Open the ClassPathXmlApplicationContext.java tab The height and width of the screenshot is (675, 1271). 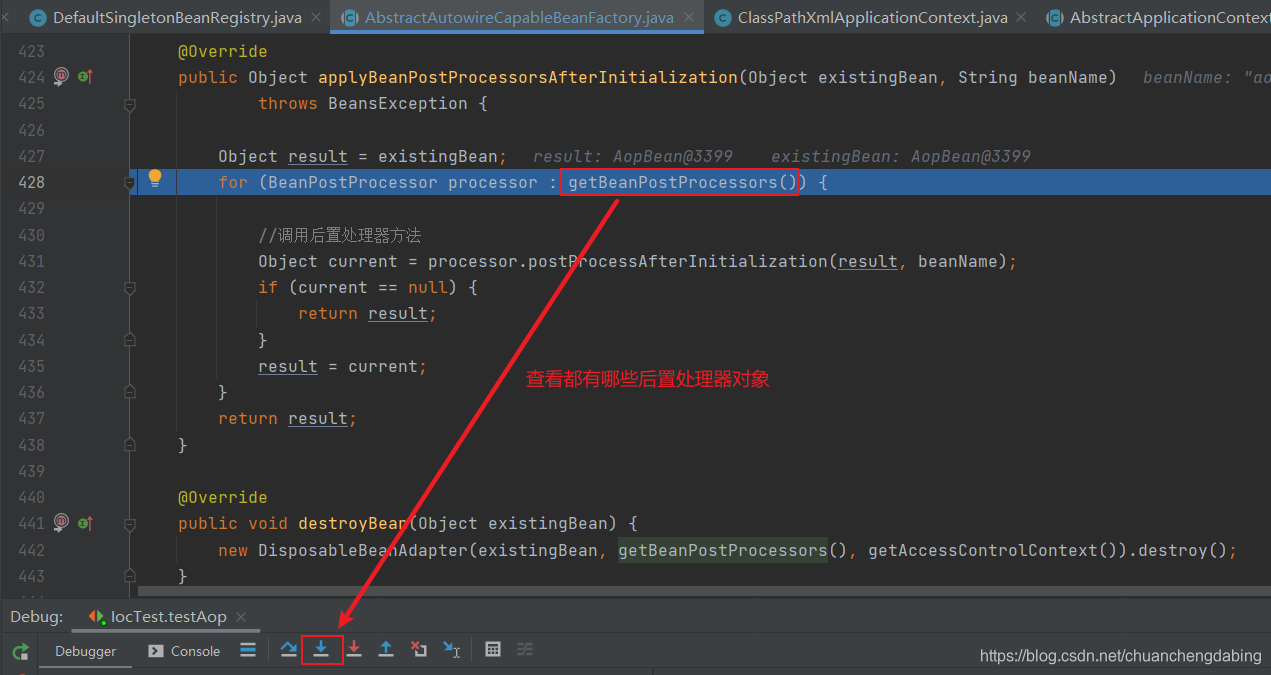tap(872, 17)
